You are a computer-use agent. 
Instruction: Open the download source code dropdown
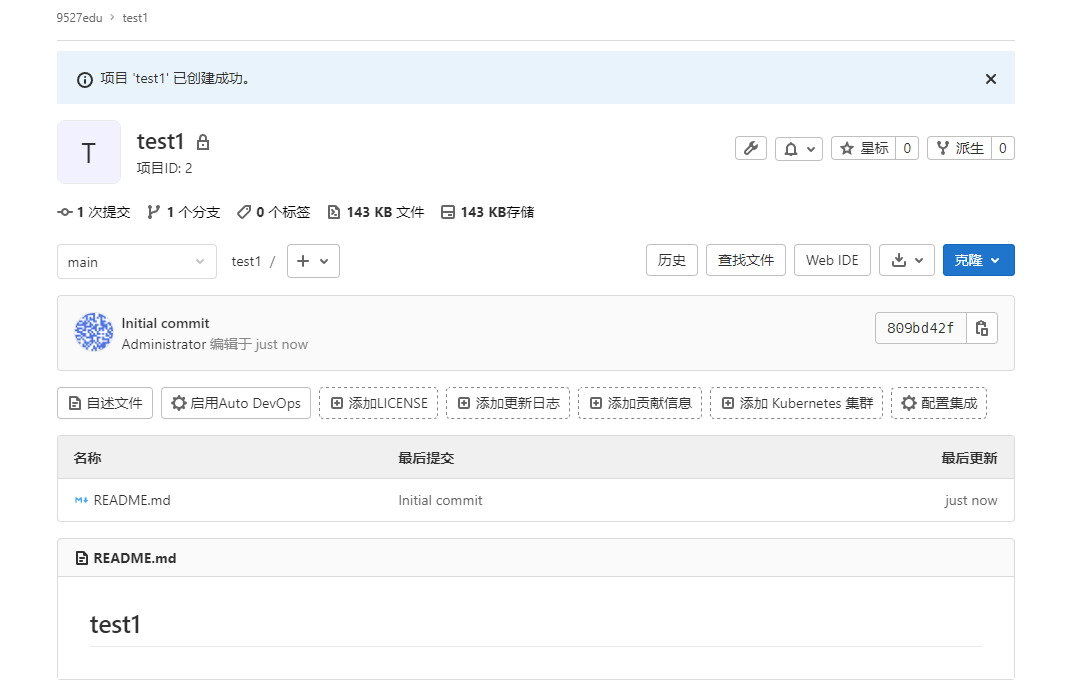click(x=907, y=260)
